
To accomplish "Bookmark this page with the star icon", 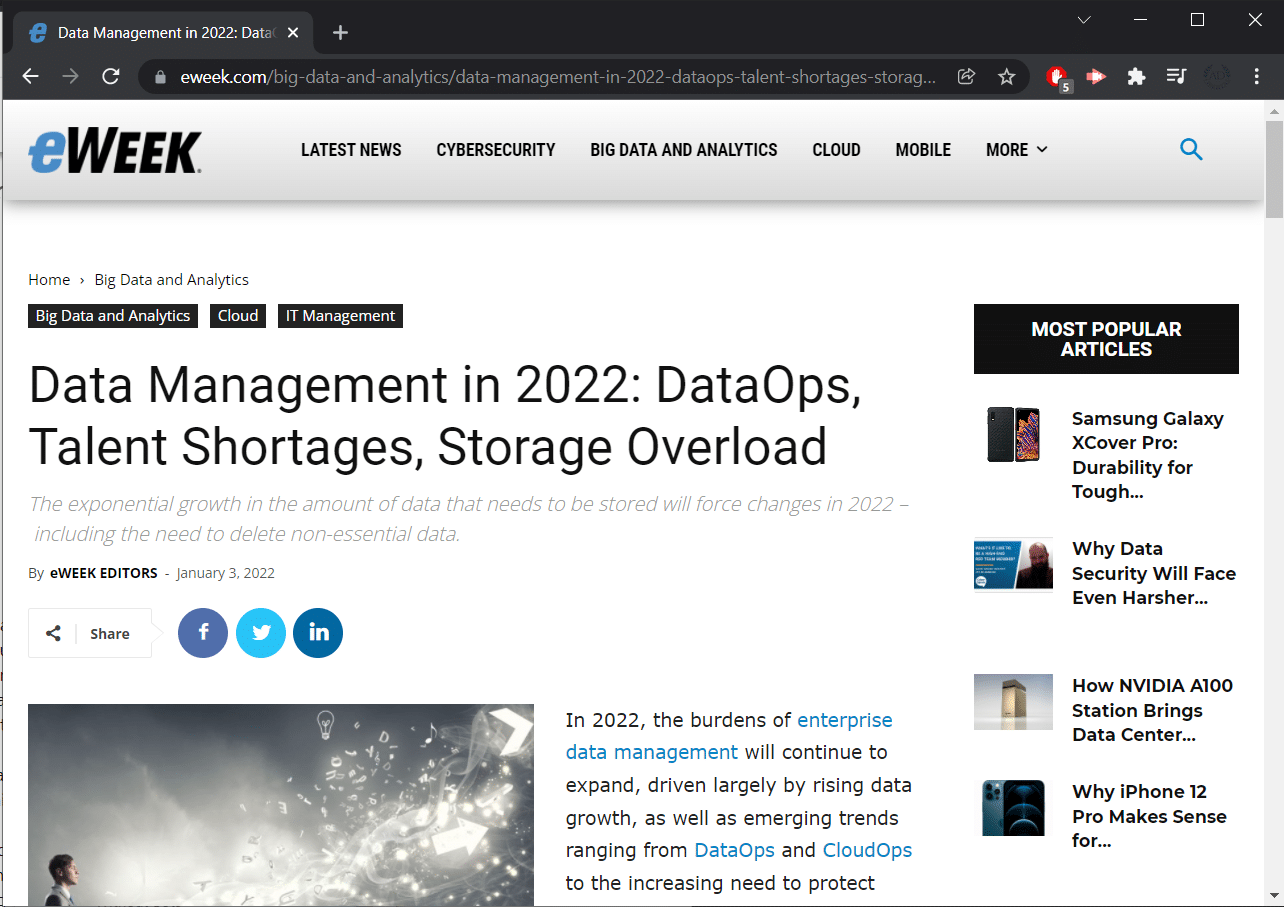I will pyautogui.click(x=1006, y=76).
